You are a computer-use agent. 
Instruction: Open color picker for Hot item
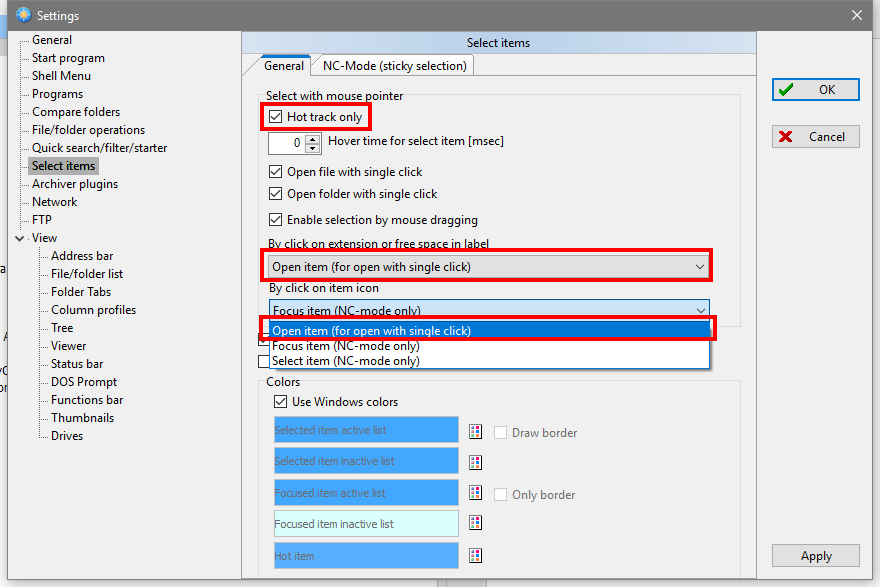coord(476,555)
